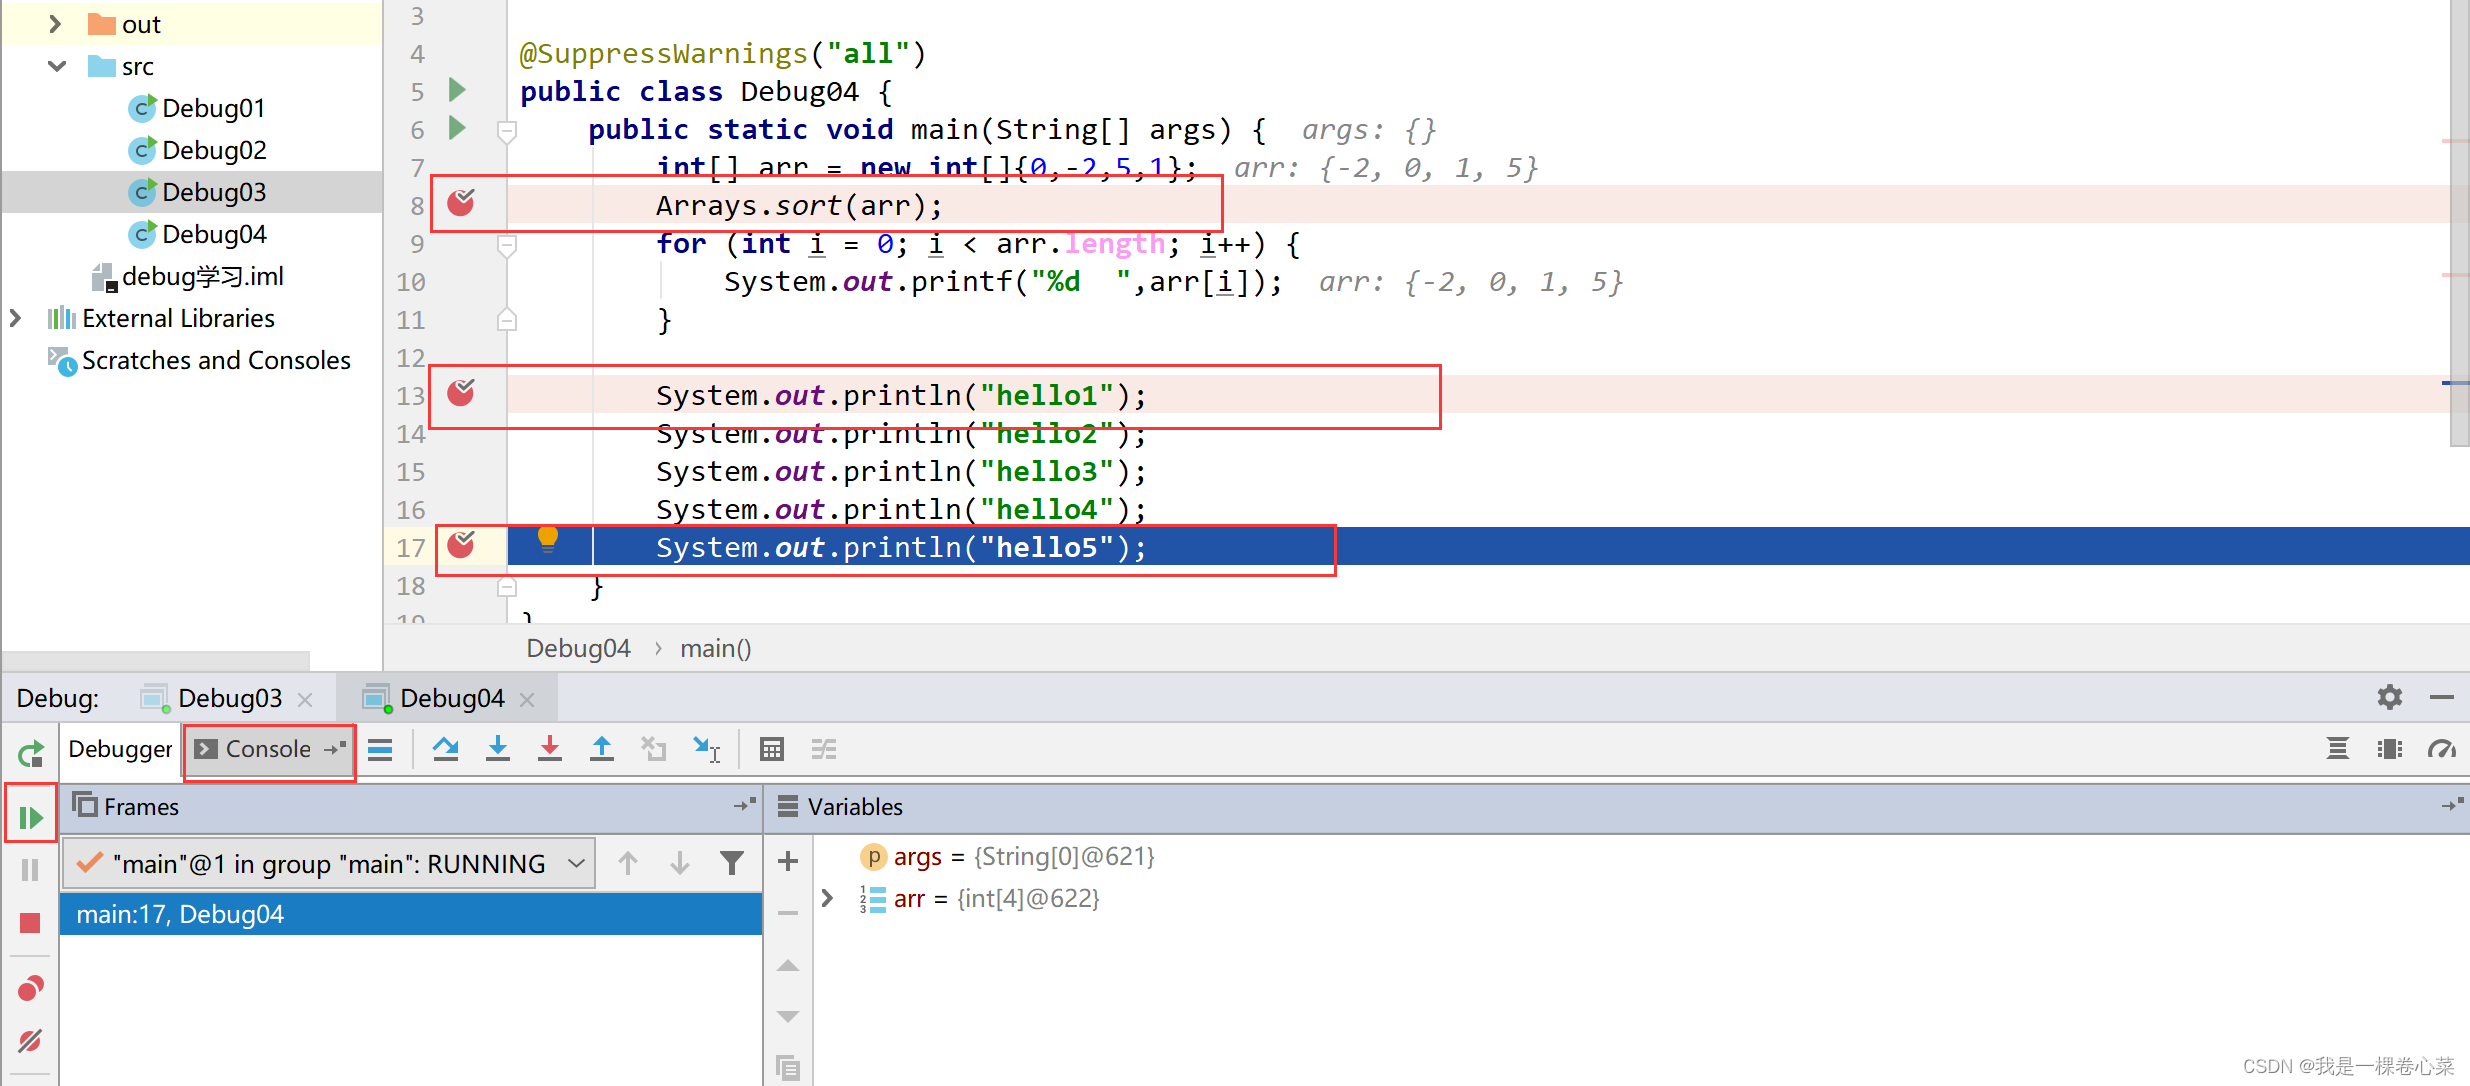This screenshot has width=2470, height=1086.
Task: Click the main() breadcrumb
Action: click(715, 648)
